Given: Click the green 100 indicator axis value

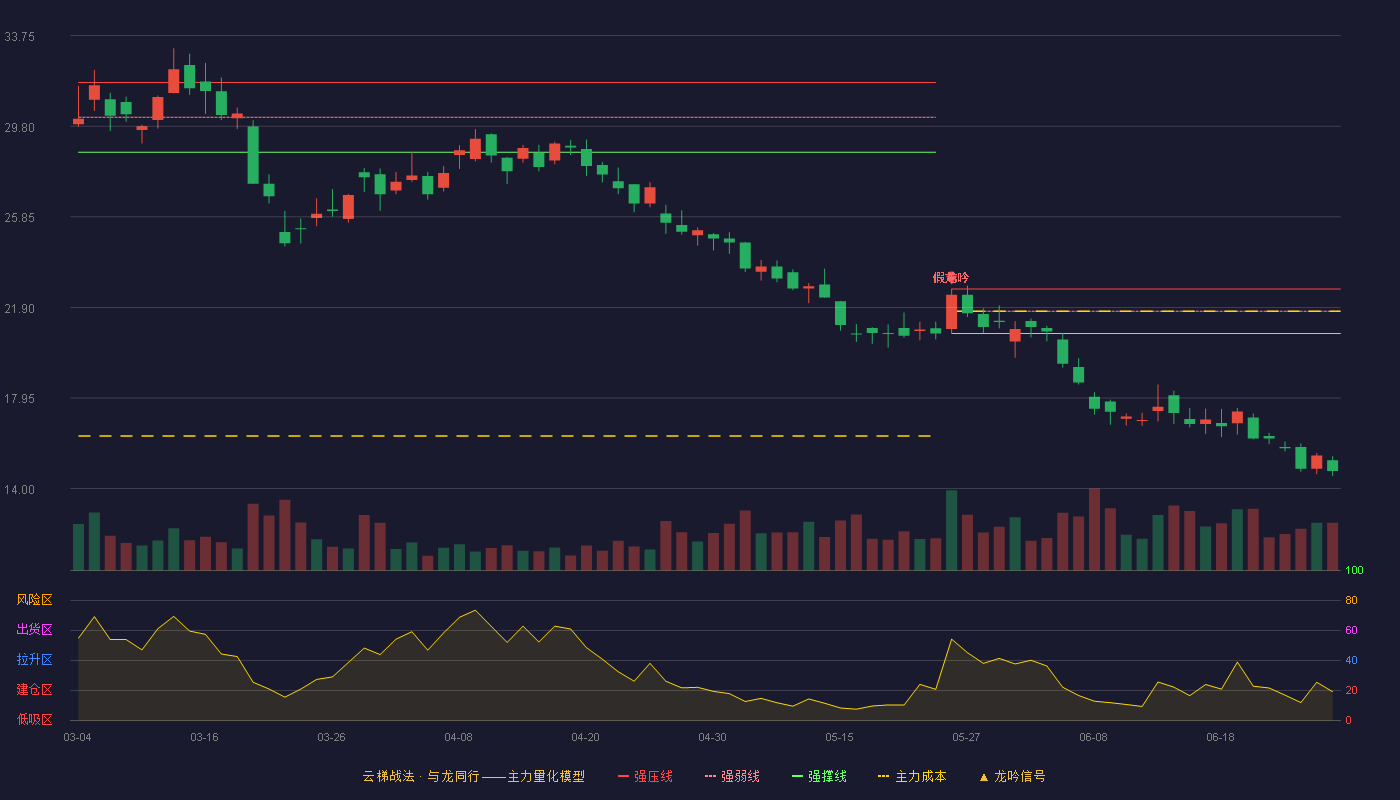Looking at the screenshot, I should coord(1354,571).
